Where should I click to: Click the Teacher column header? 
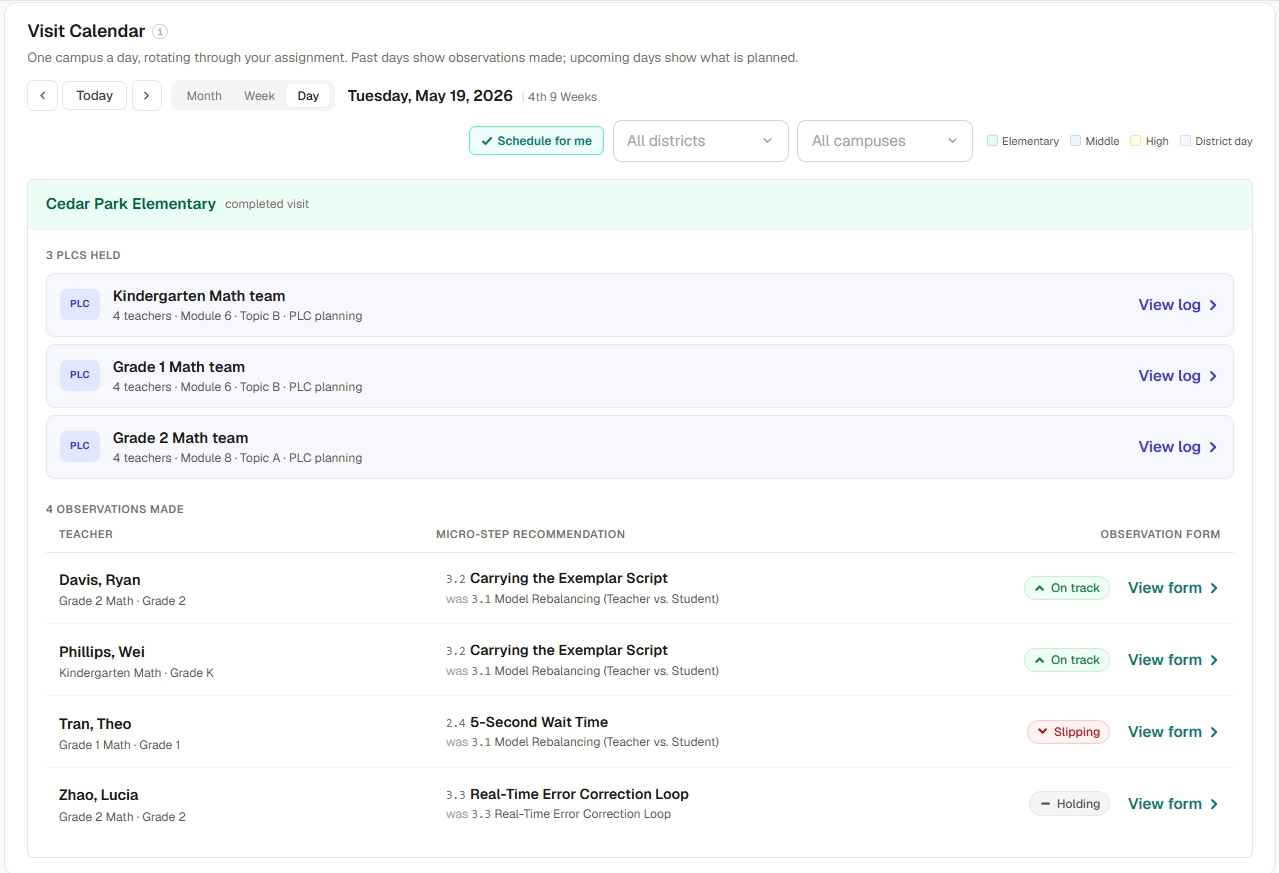pos(86,534)
